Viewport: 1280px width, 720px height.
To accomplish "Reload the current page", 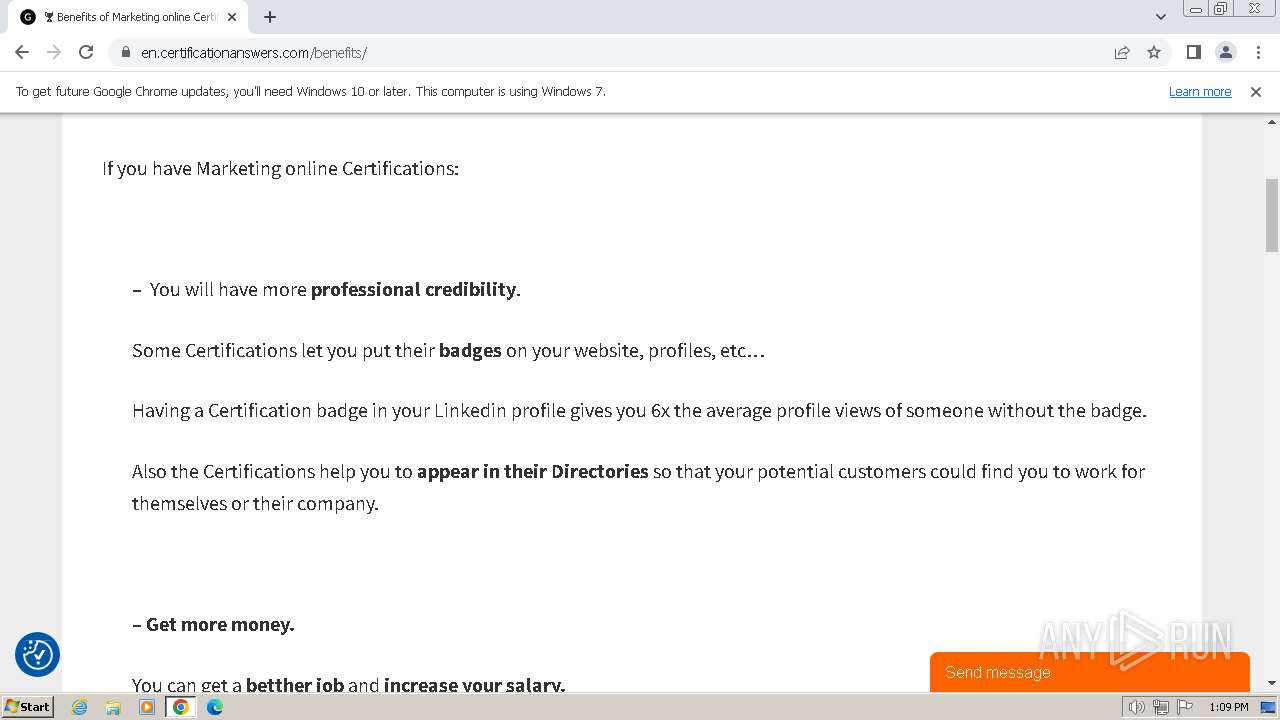I will tap(86, 52).
